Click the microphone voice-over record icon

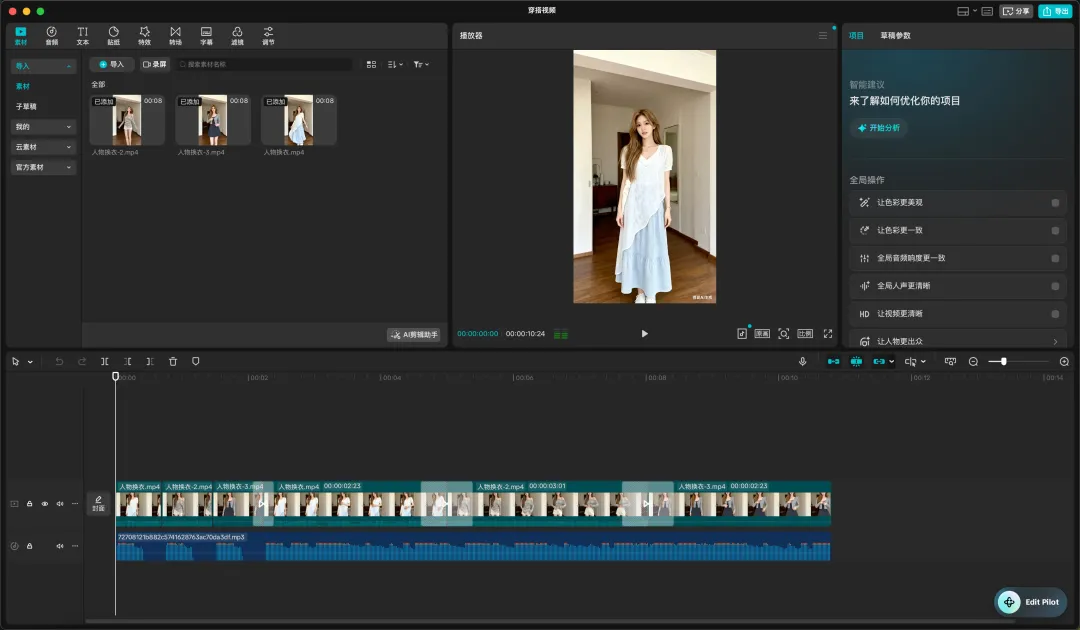[x=802, y=361]
